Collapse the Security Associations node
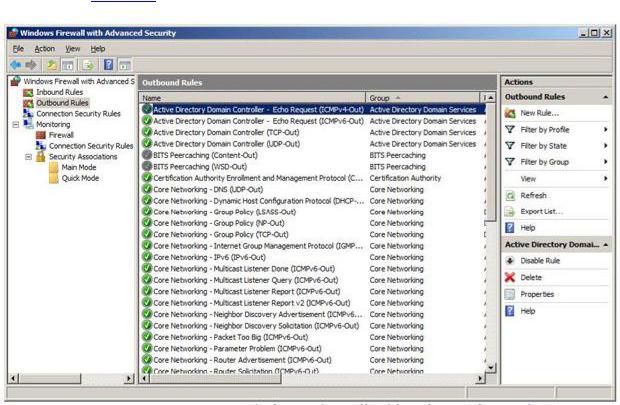 (28, 157)
